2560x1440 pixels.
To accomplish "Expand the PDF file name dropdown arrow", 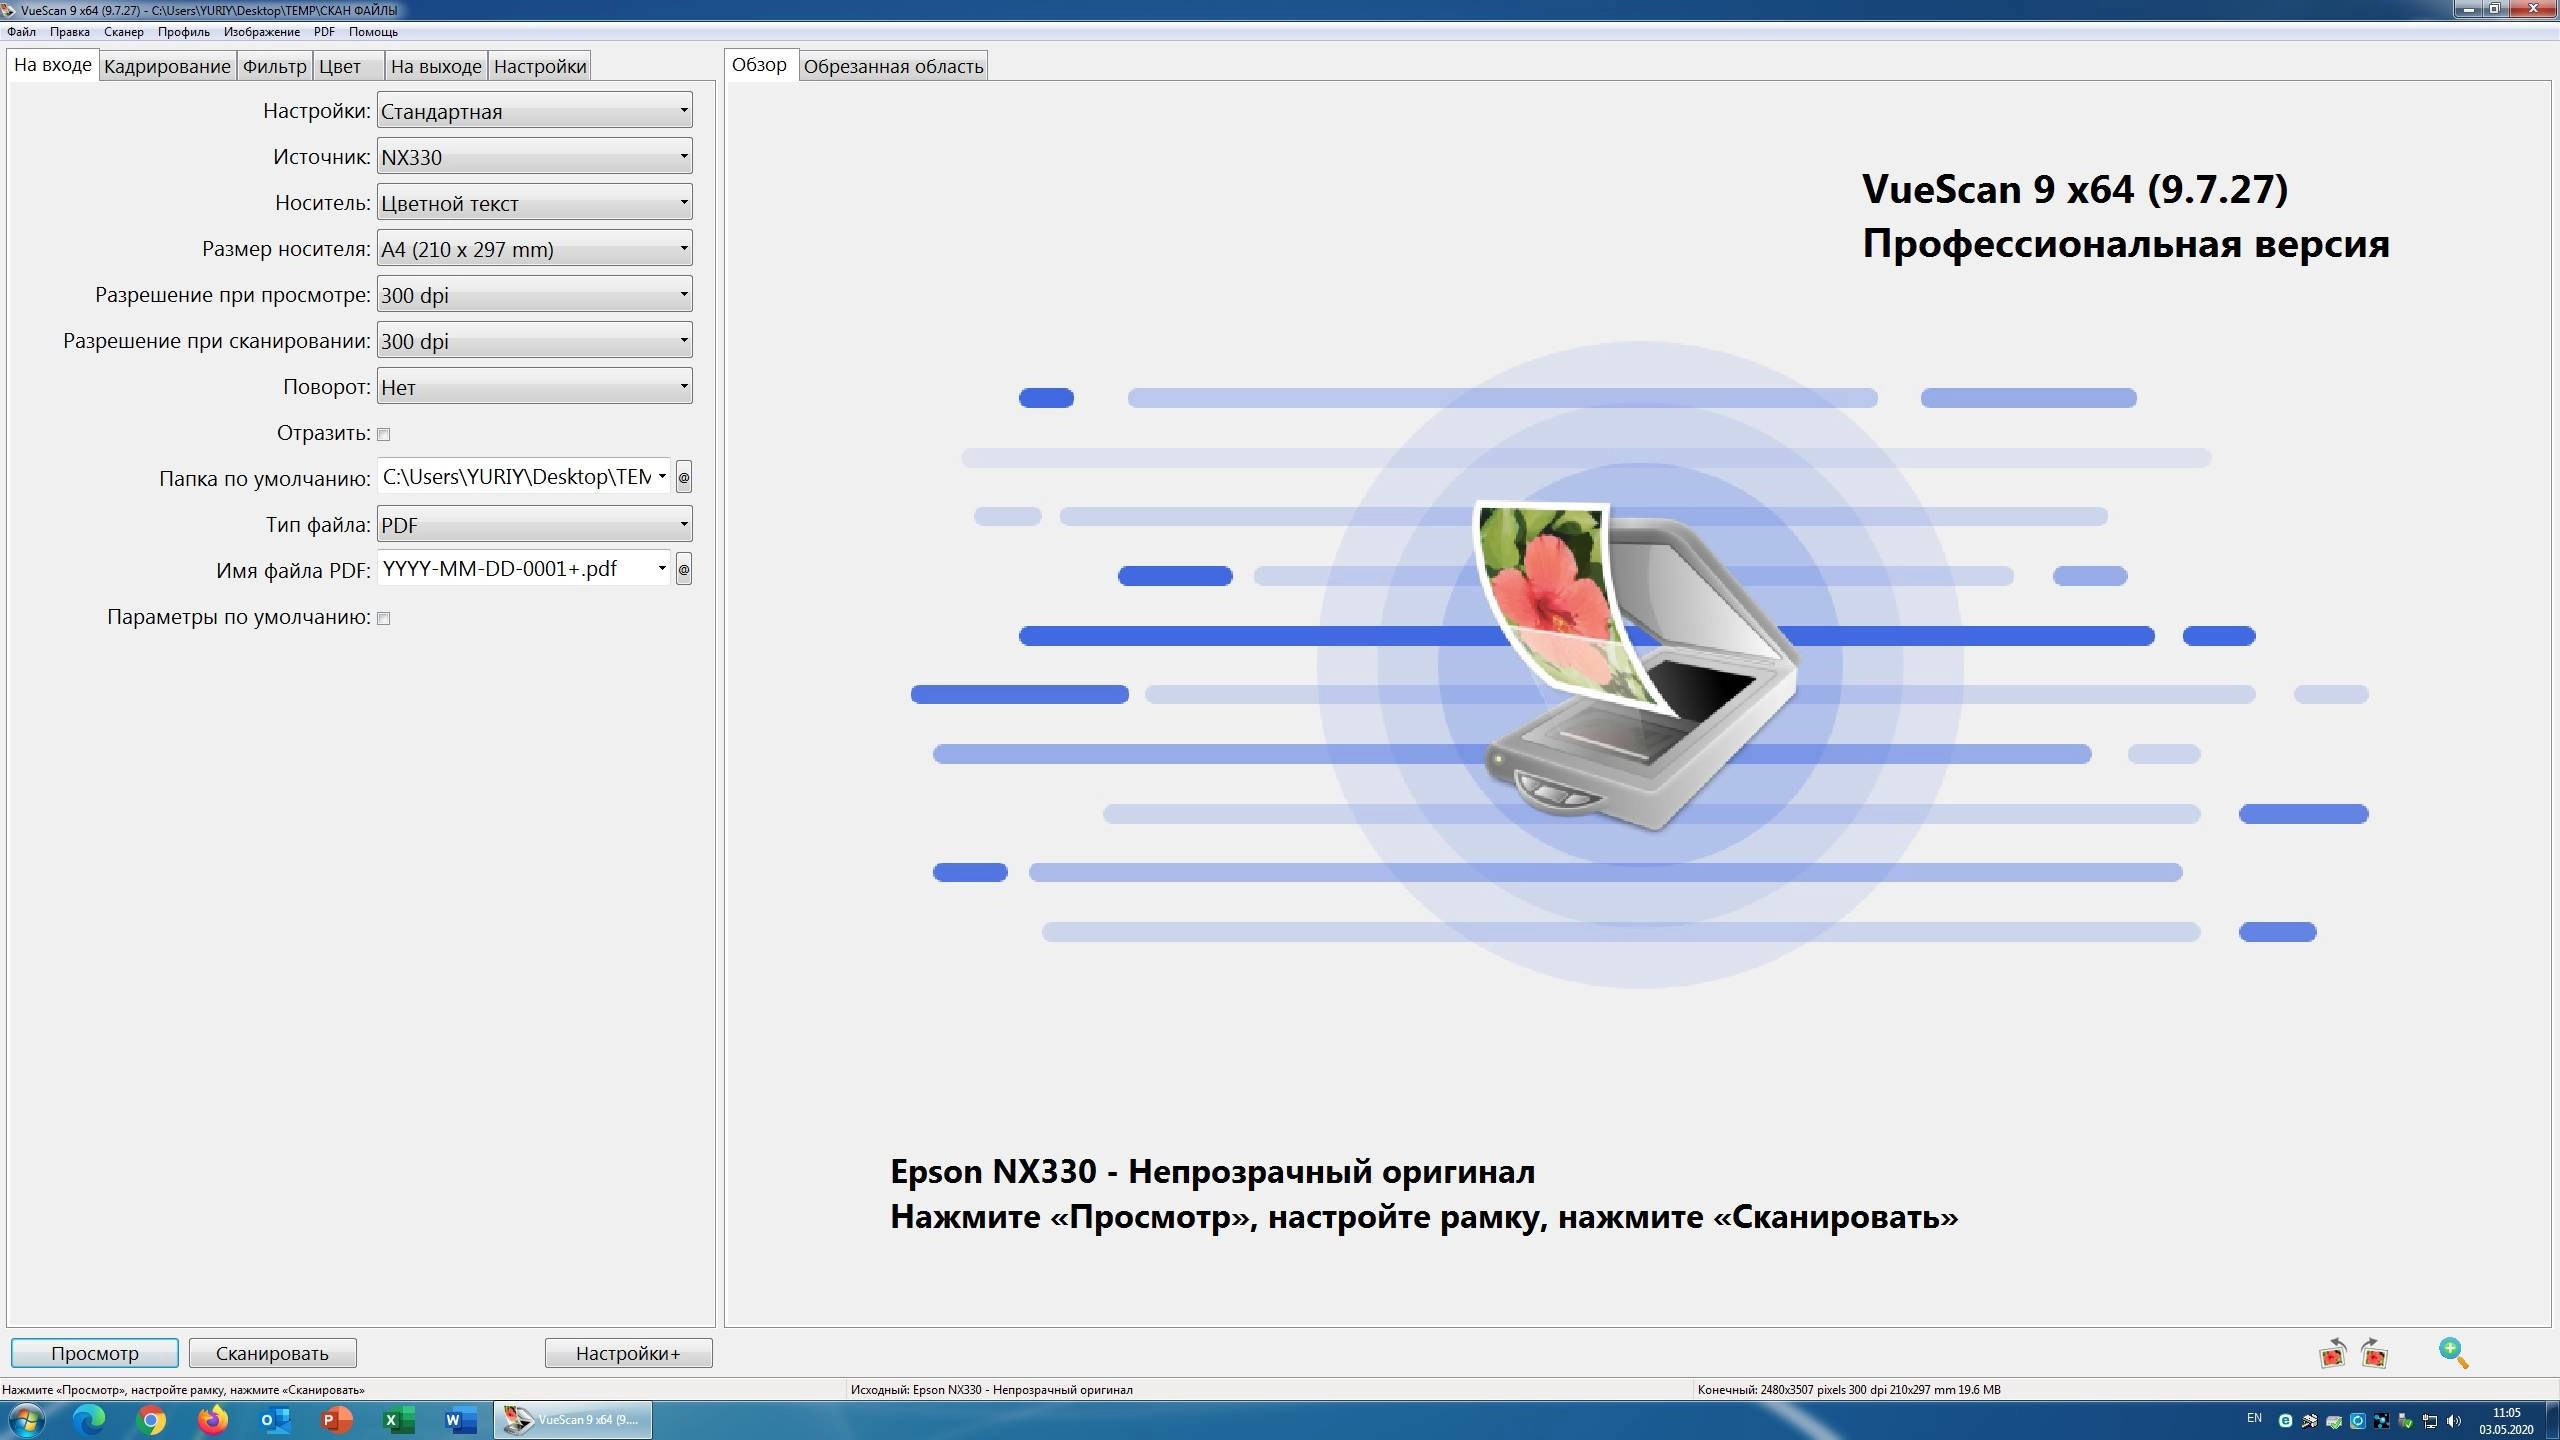I will point(662,568).
